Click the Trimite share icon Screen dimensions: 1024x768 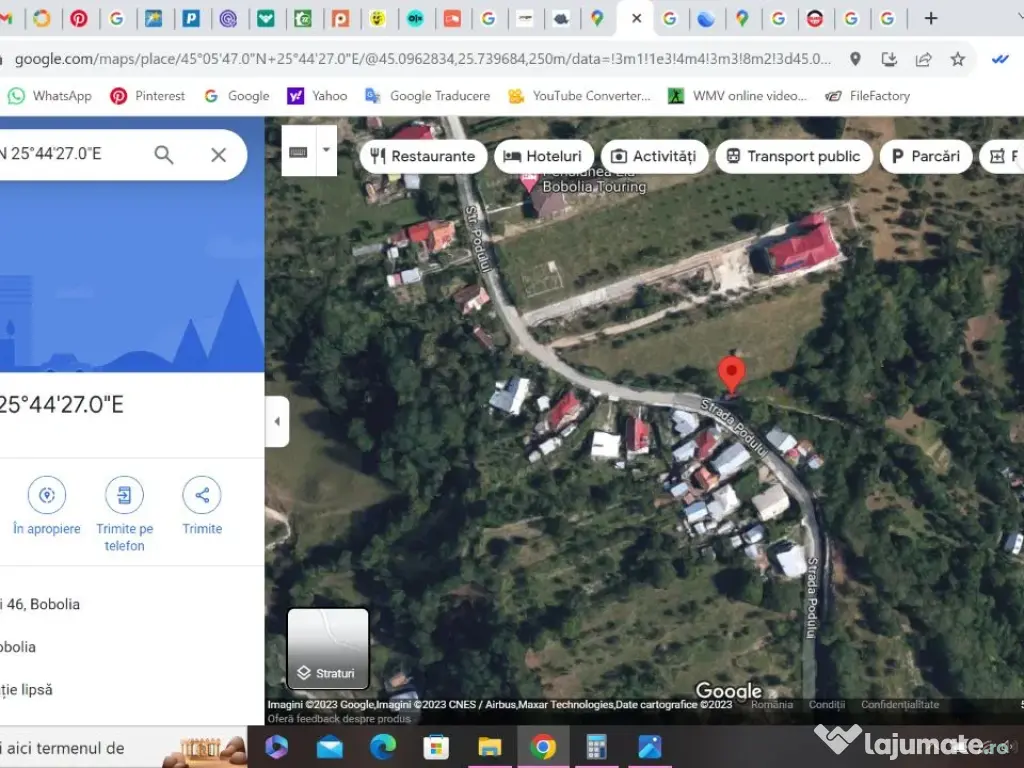point(202,495)
